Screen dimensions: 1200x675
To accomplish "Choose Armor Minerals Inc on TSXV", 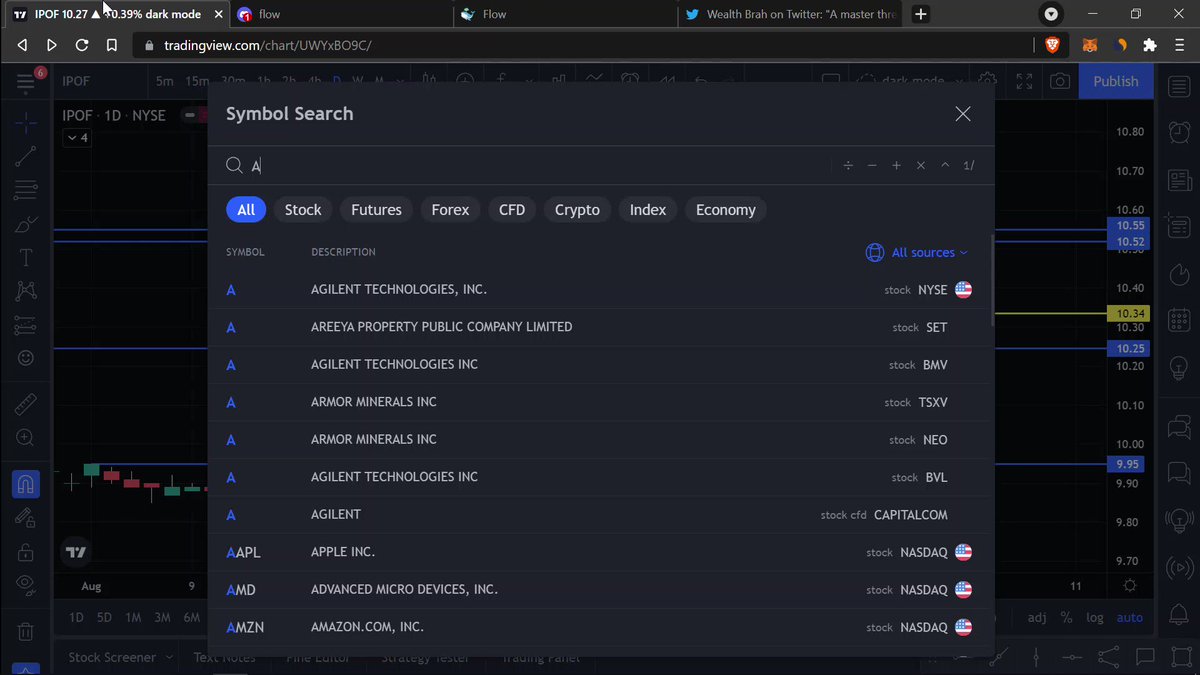I will click(x=599, y=402).
